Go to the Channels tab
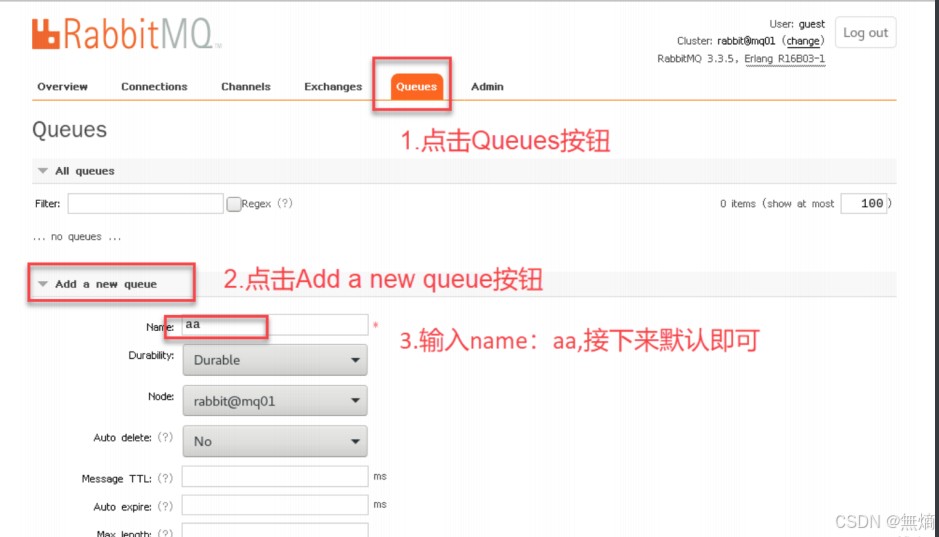Screen dimensions: 939x537 246,87
